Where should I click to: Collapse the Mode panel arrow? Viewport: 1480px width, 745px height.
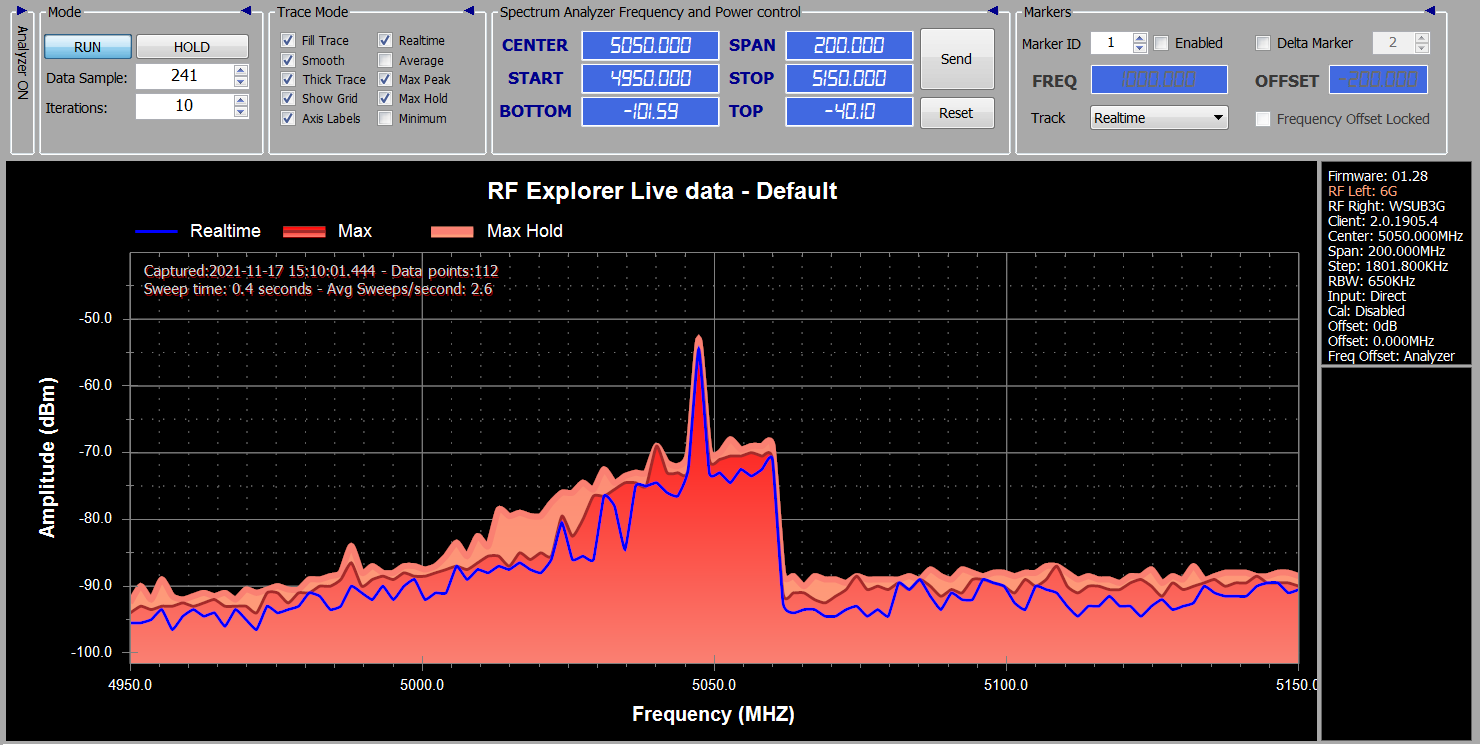246,11
